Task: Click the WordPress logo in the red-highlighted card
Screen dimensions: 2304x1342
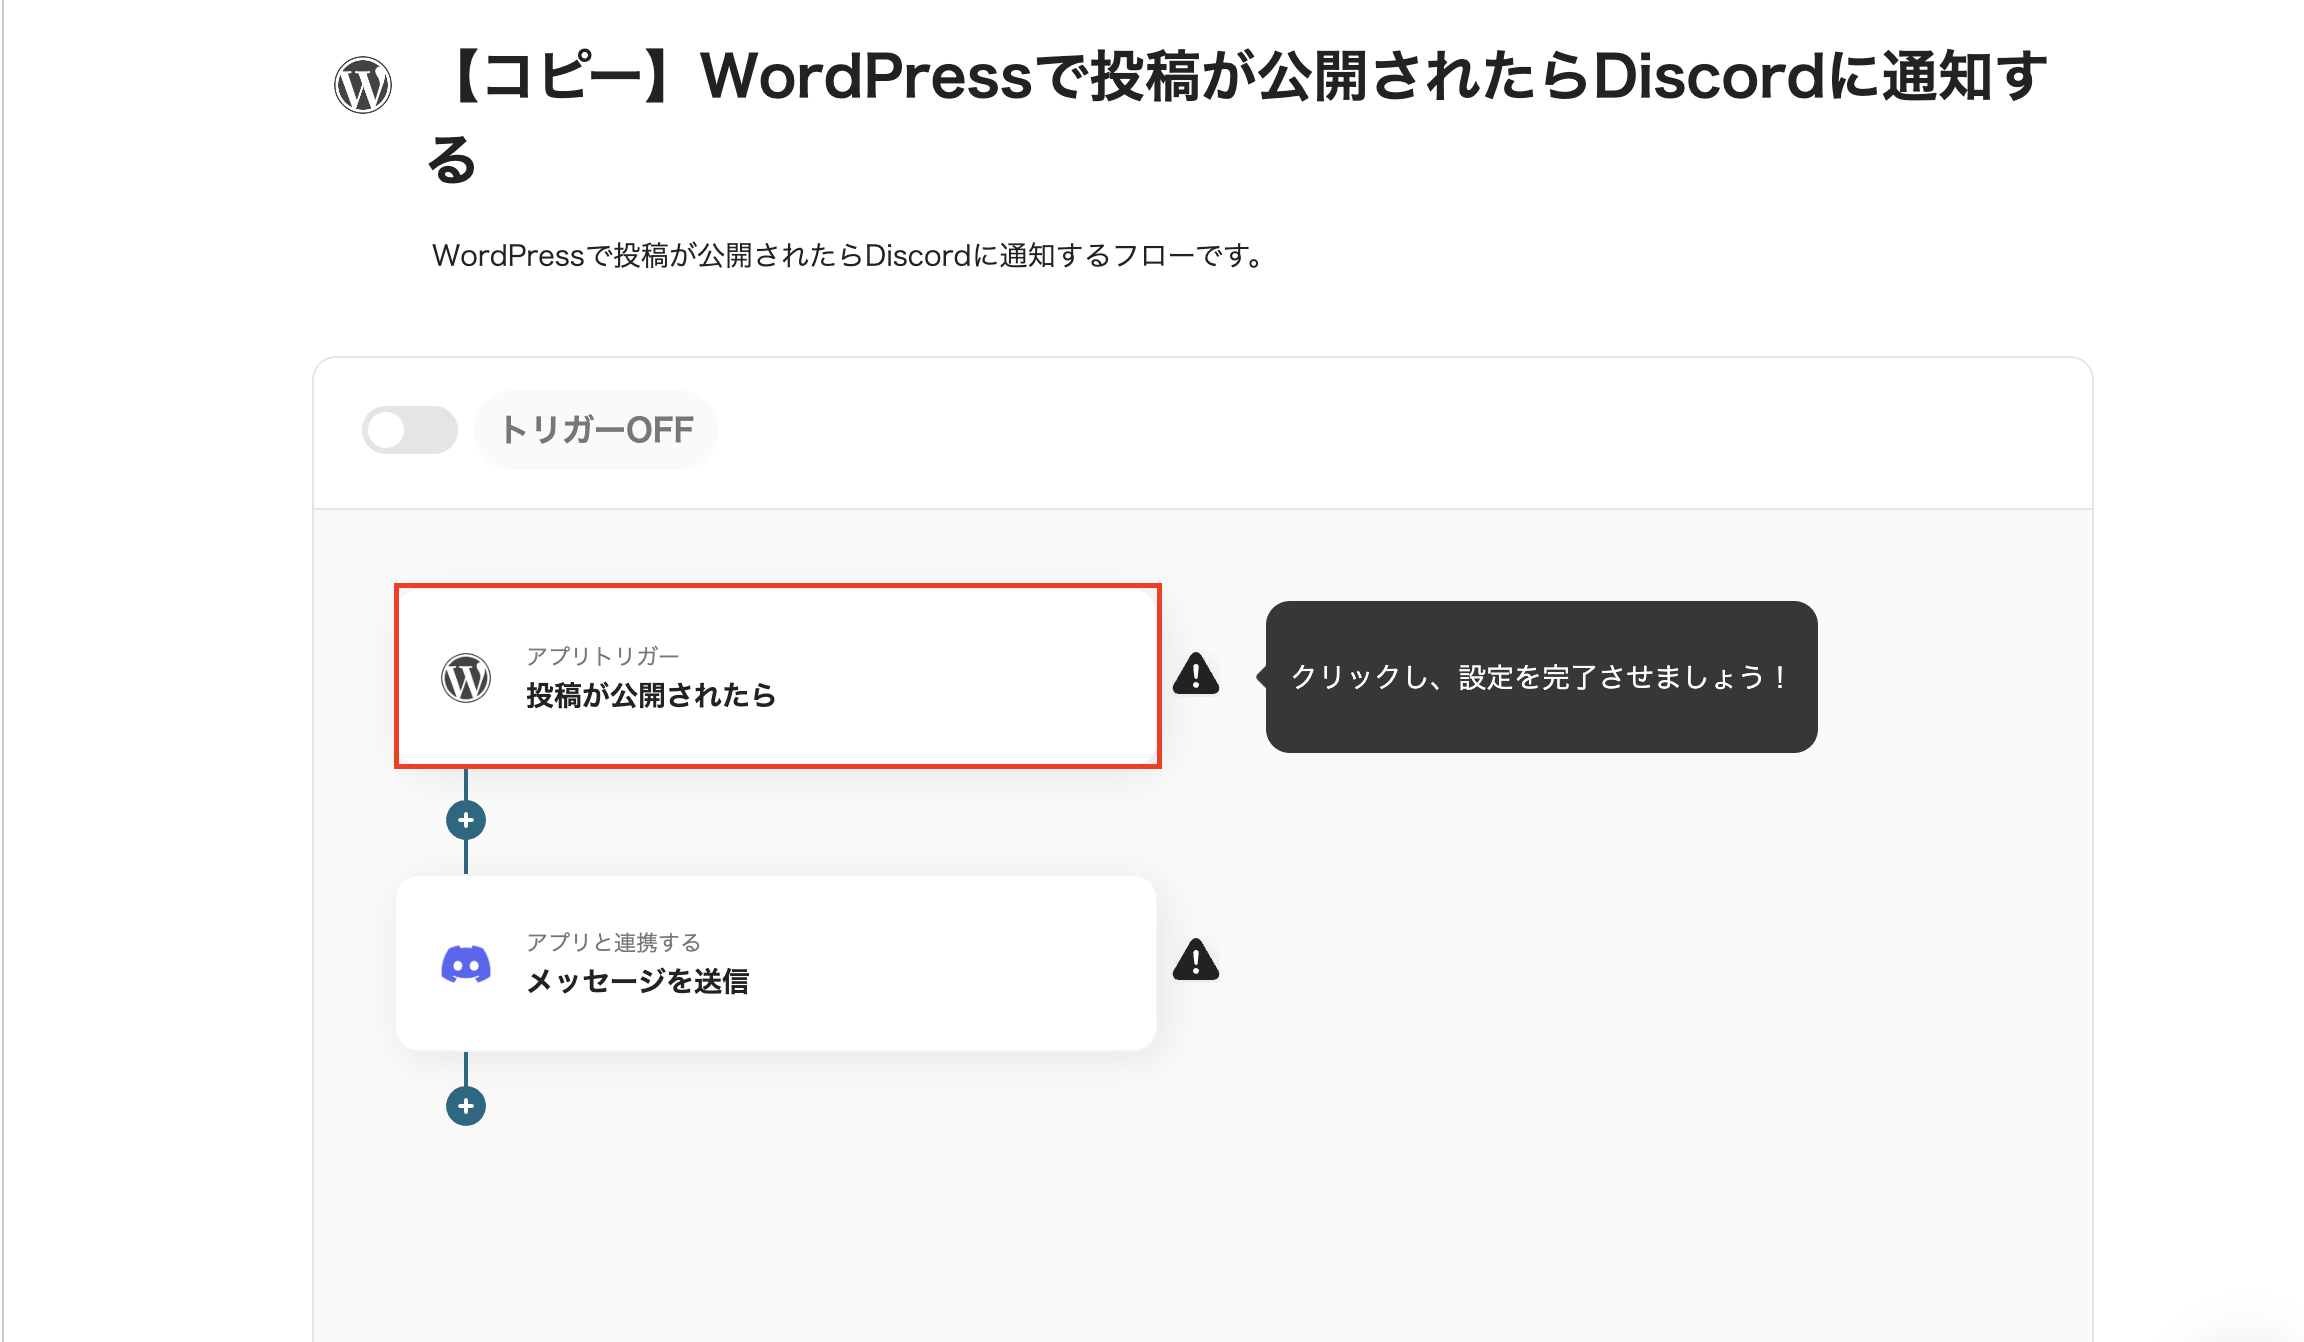Action: point(466,677)
